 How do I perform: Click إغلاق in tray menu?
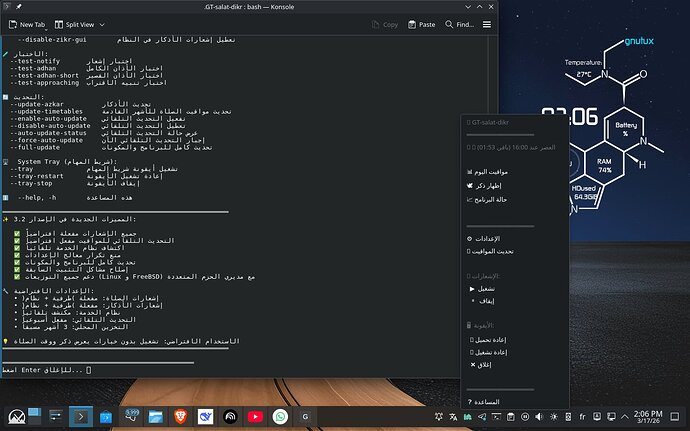481,365
